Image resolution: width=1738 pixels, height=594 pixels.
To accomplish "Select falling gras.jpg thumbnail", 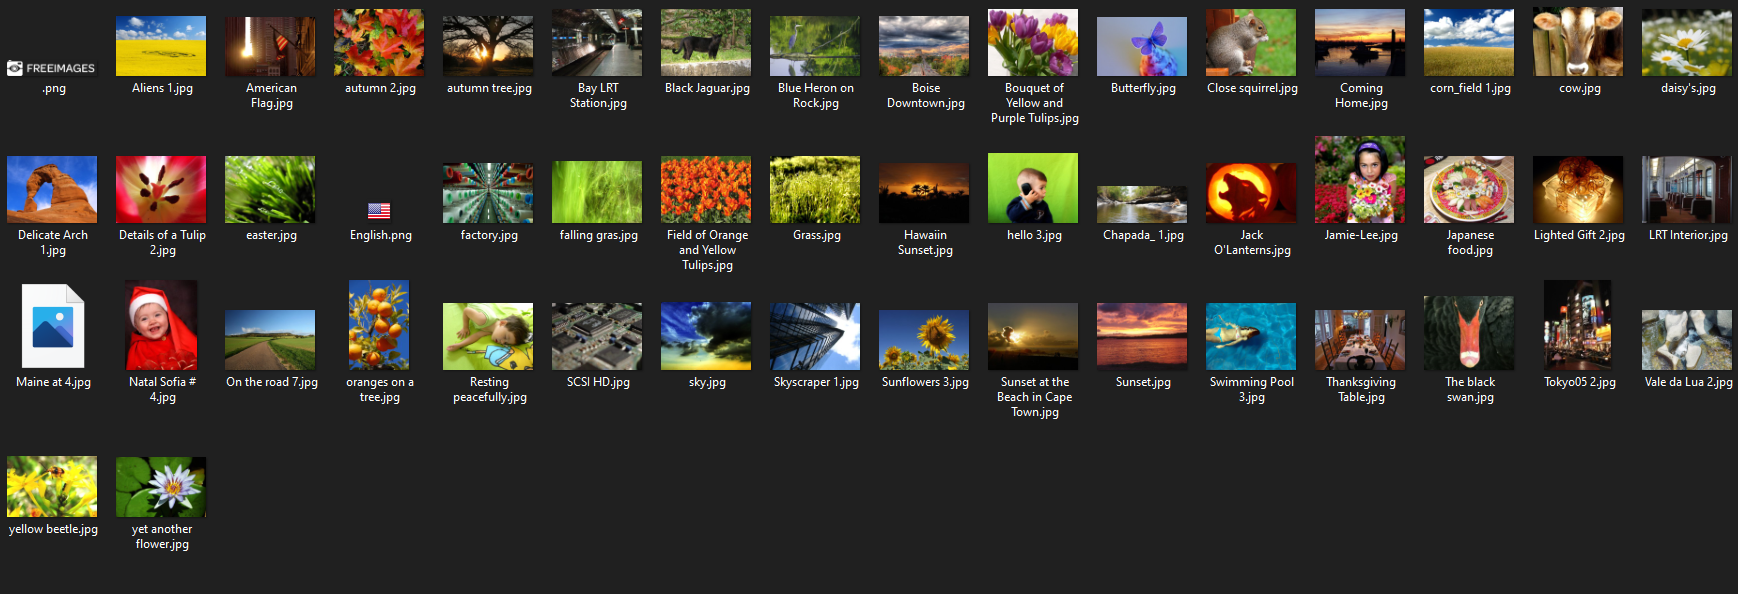I will pyautogui.click(x=597, y=192).
